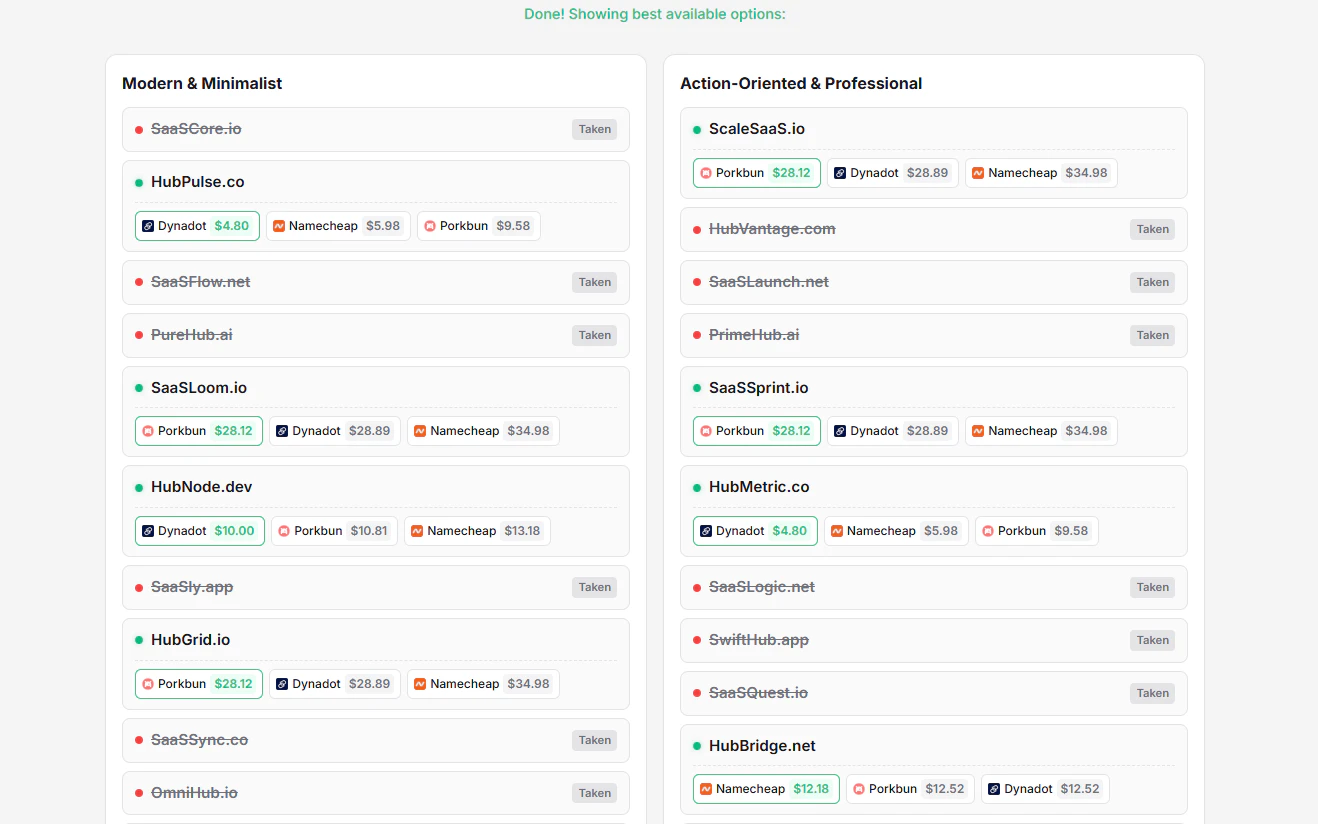Click the taken SaaSCore.io entry
The width and height of the screenshot is (1318, 824).
pyautogui.click(x=376, y=129)
